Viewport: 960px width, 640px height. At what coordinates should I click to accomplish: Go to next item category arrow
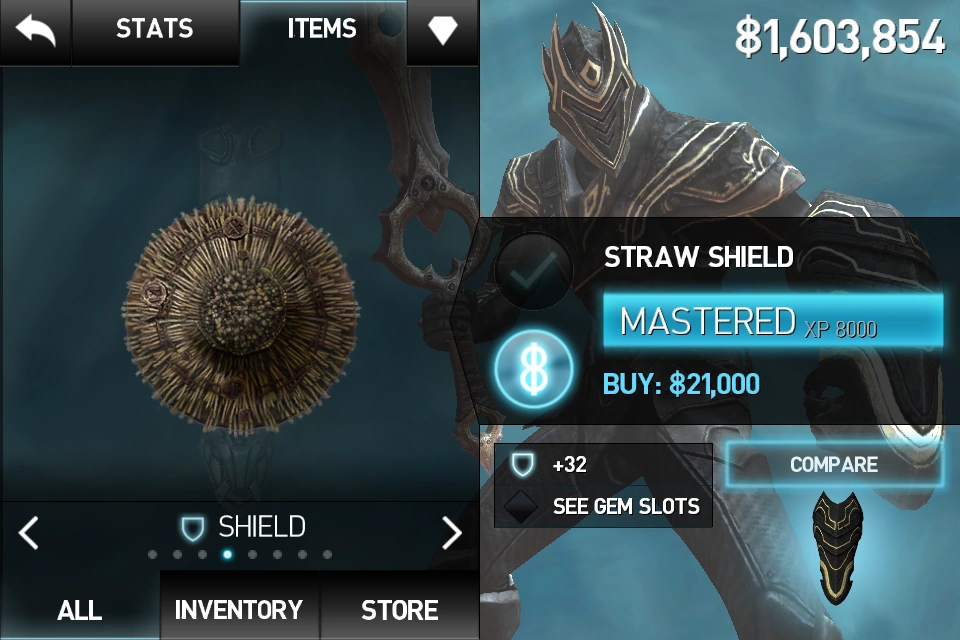pos(452,533)
